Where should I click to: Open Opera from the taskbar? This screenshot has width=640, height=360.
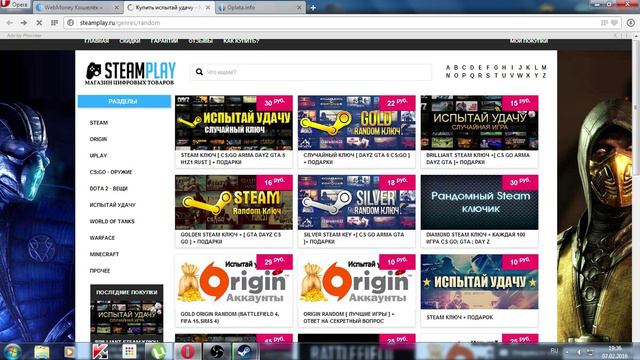tap(188, 351)
